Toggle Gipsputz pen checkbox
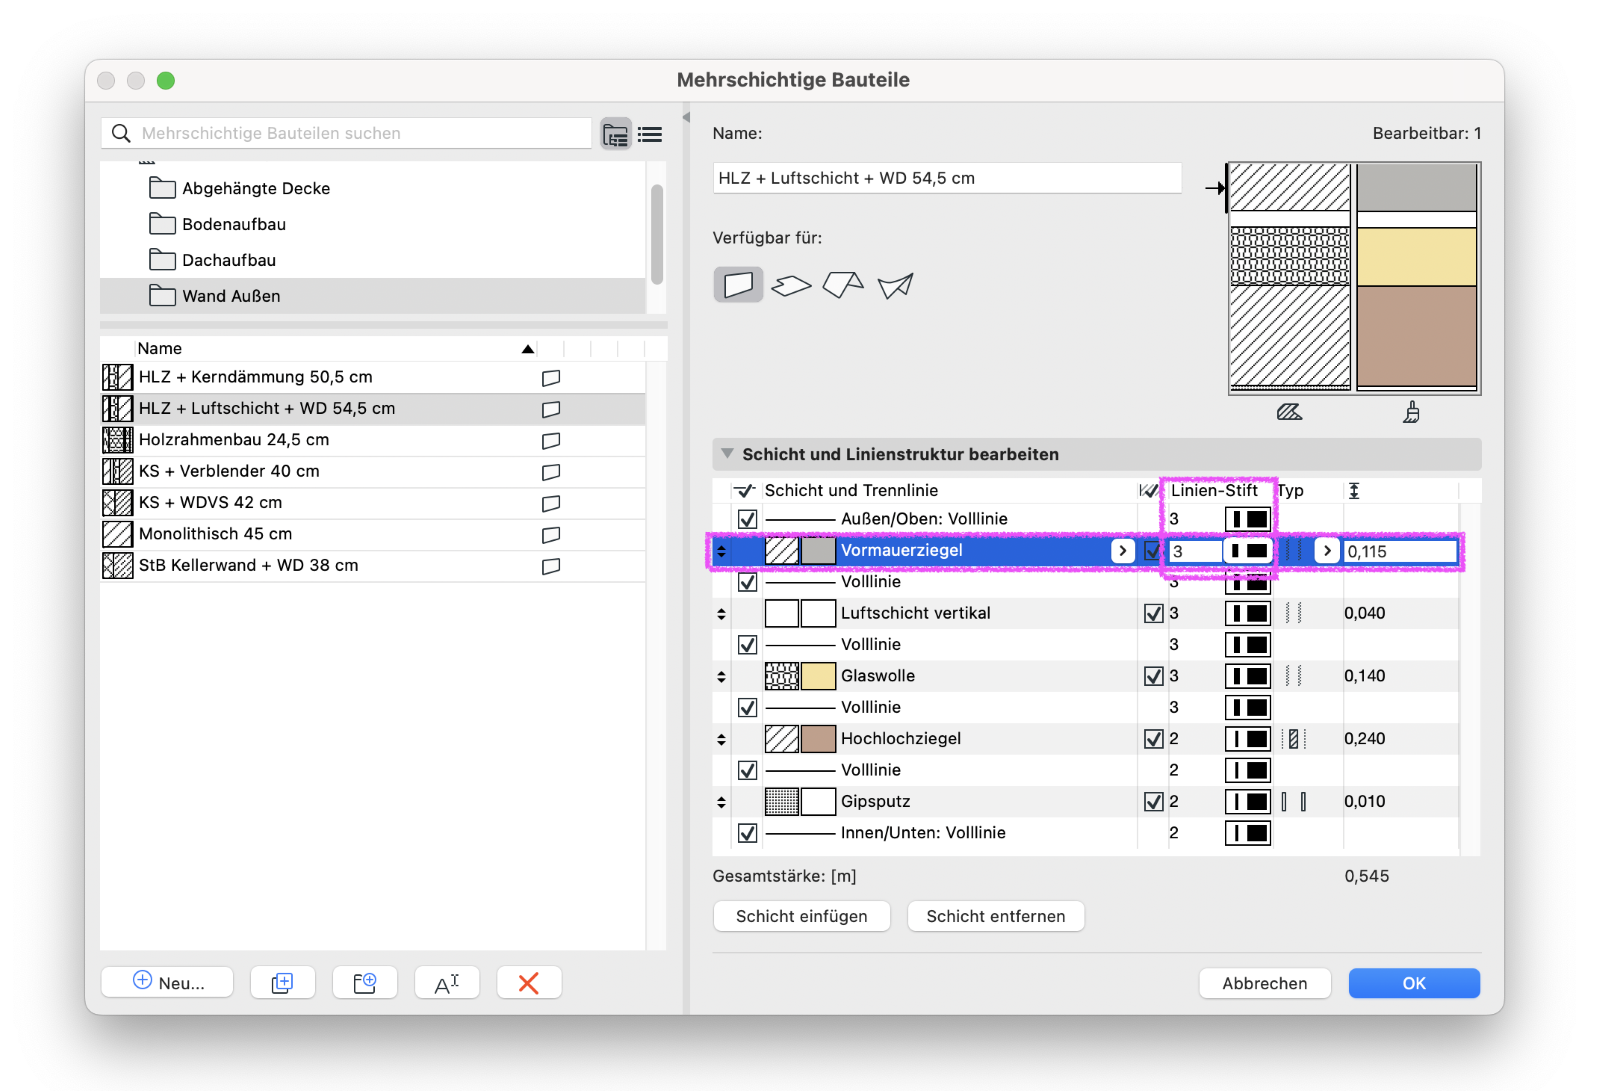 [1153, 802]
